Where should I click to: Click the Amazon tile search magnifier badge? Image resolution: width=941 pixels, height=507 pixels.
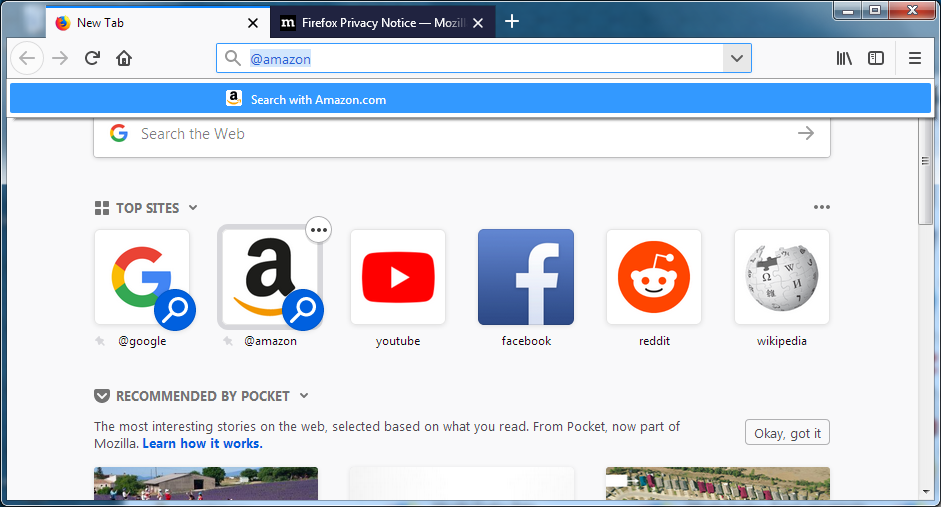tap(303, 310)
